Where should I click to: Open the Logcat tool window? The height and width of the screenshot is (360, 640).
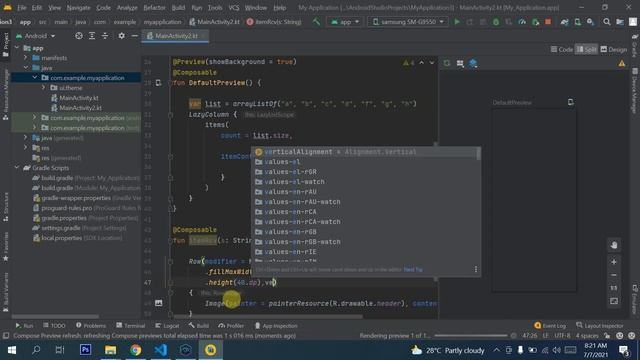167,326
